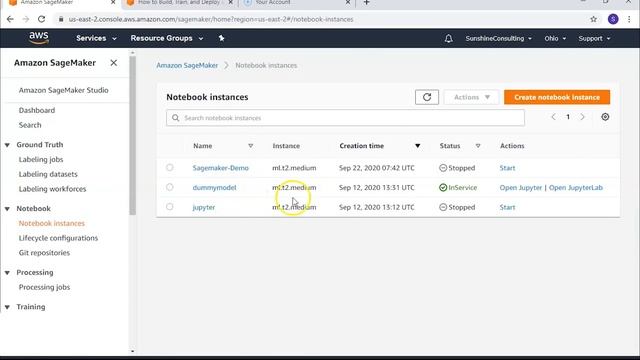Open Amazon SageMaker Studio in sidebar

(x=64, y=90)
